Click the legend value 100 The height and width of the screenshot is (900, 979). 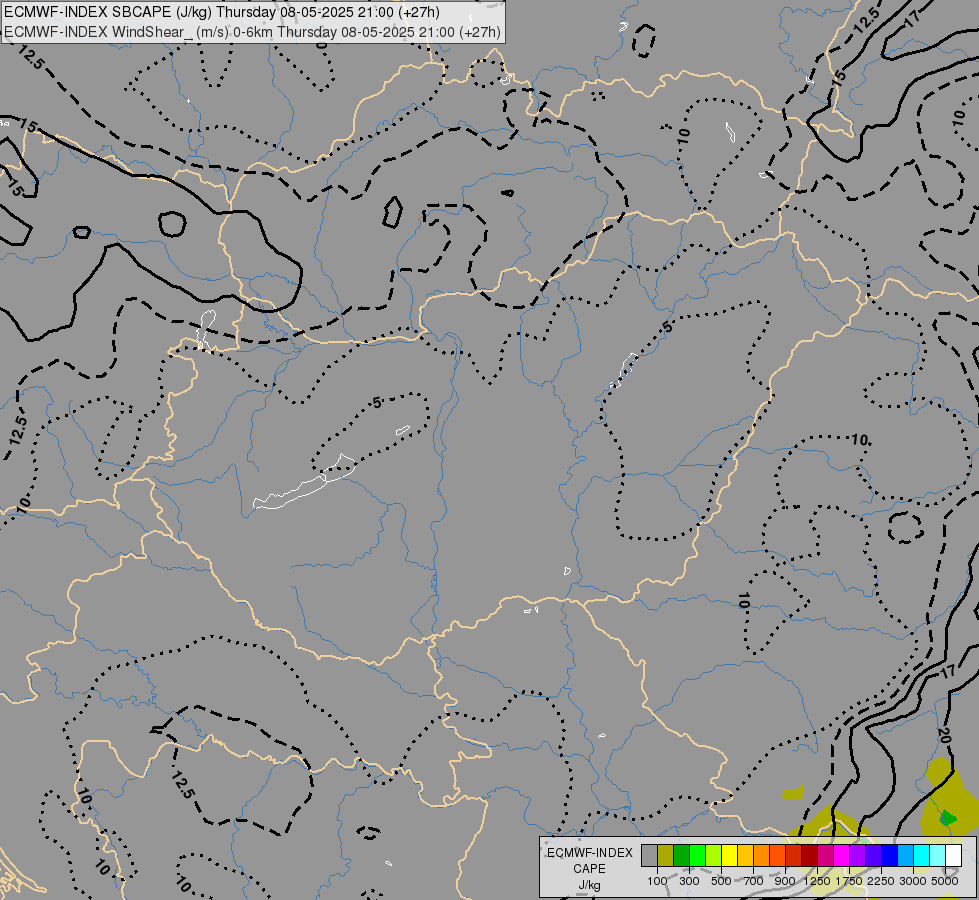point(657,881)
